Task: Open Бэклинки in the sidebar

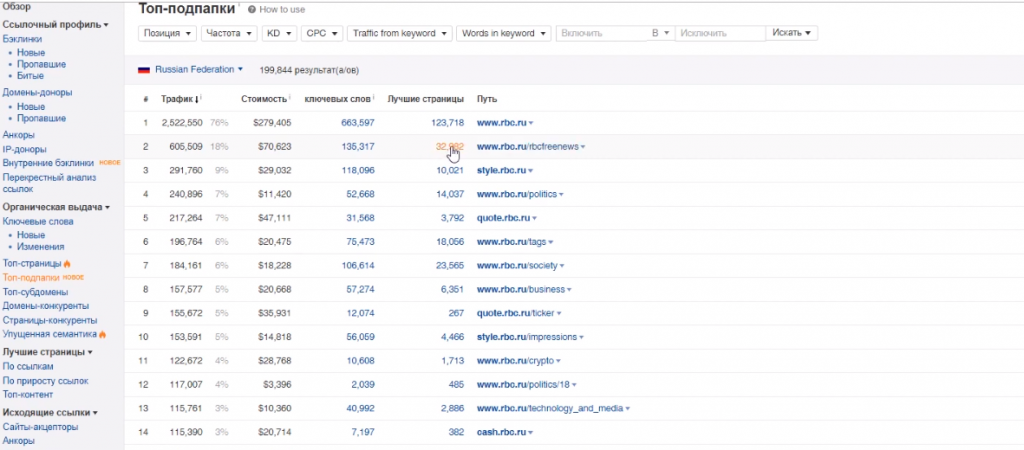Action: (x=22, y=39)
